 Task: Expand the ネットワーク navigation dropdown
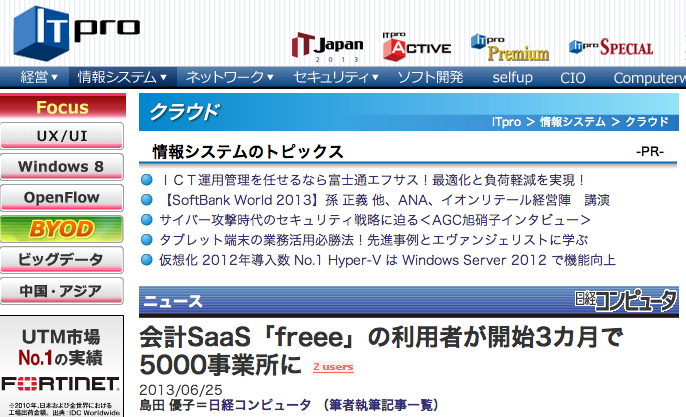(x=229, y=77)
